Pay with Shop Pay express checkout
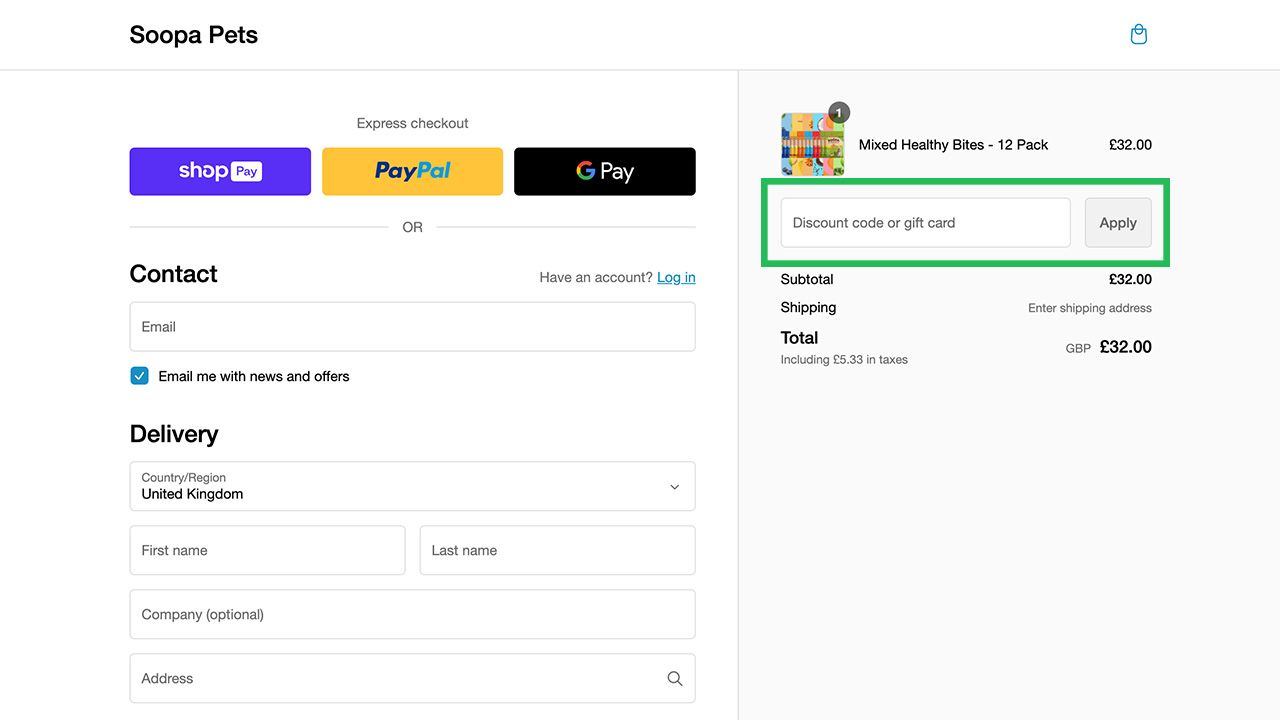Viewport: 1280px width, 720px height. tap(220, 171)
